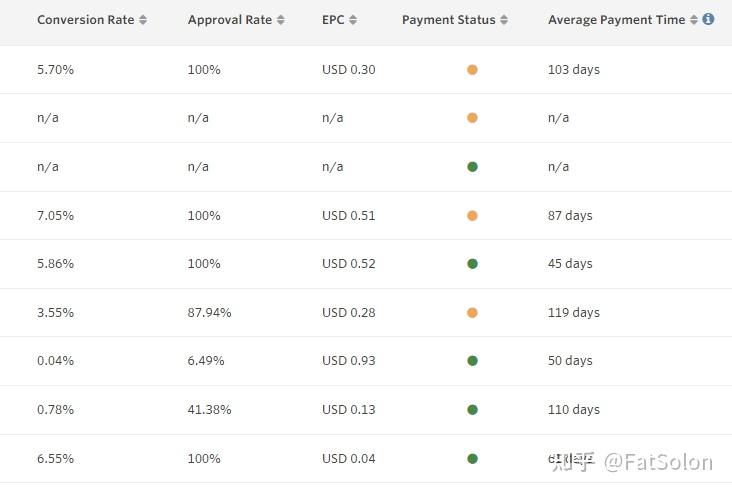The height and width of the screenshot is (492, 732).
Task: Click Payment Status column header text
Action: pos(448,20)
